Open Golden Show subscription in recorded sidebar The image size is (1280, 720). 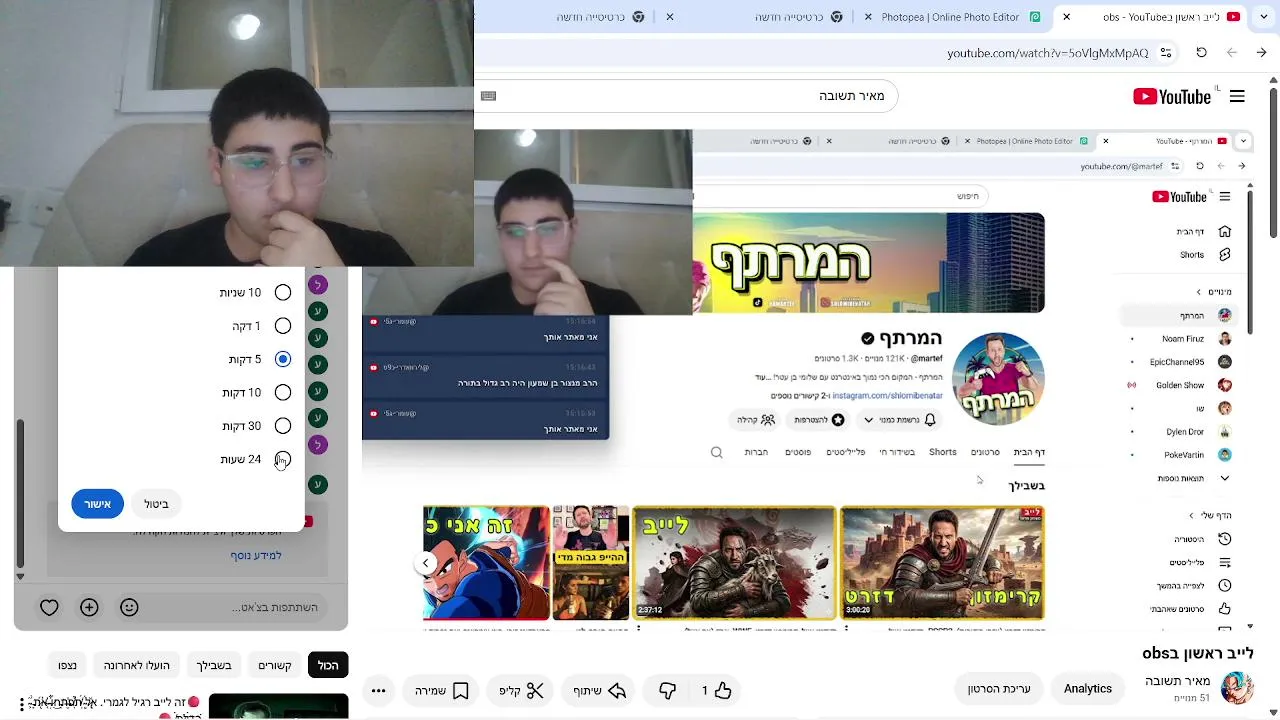pos(1193,385)
